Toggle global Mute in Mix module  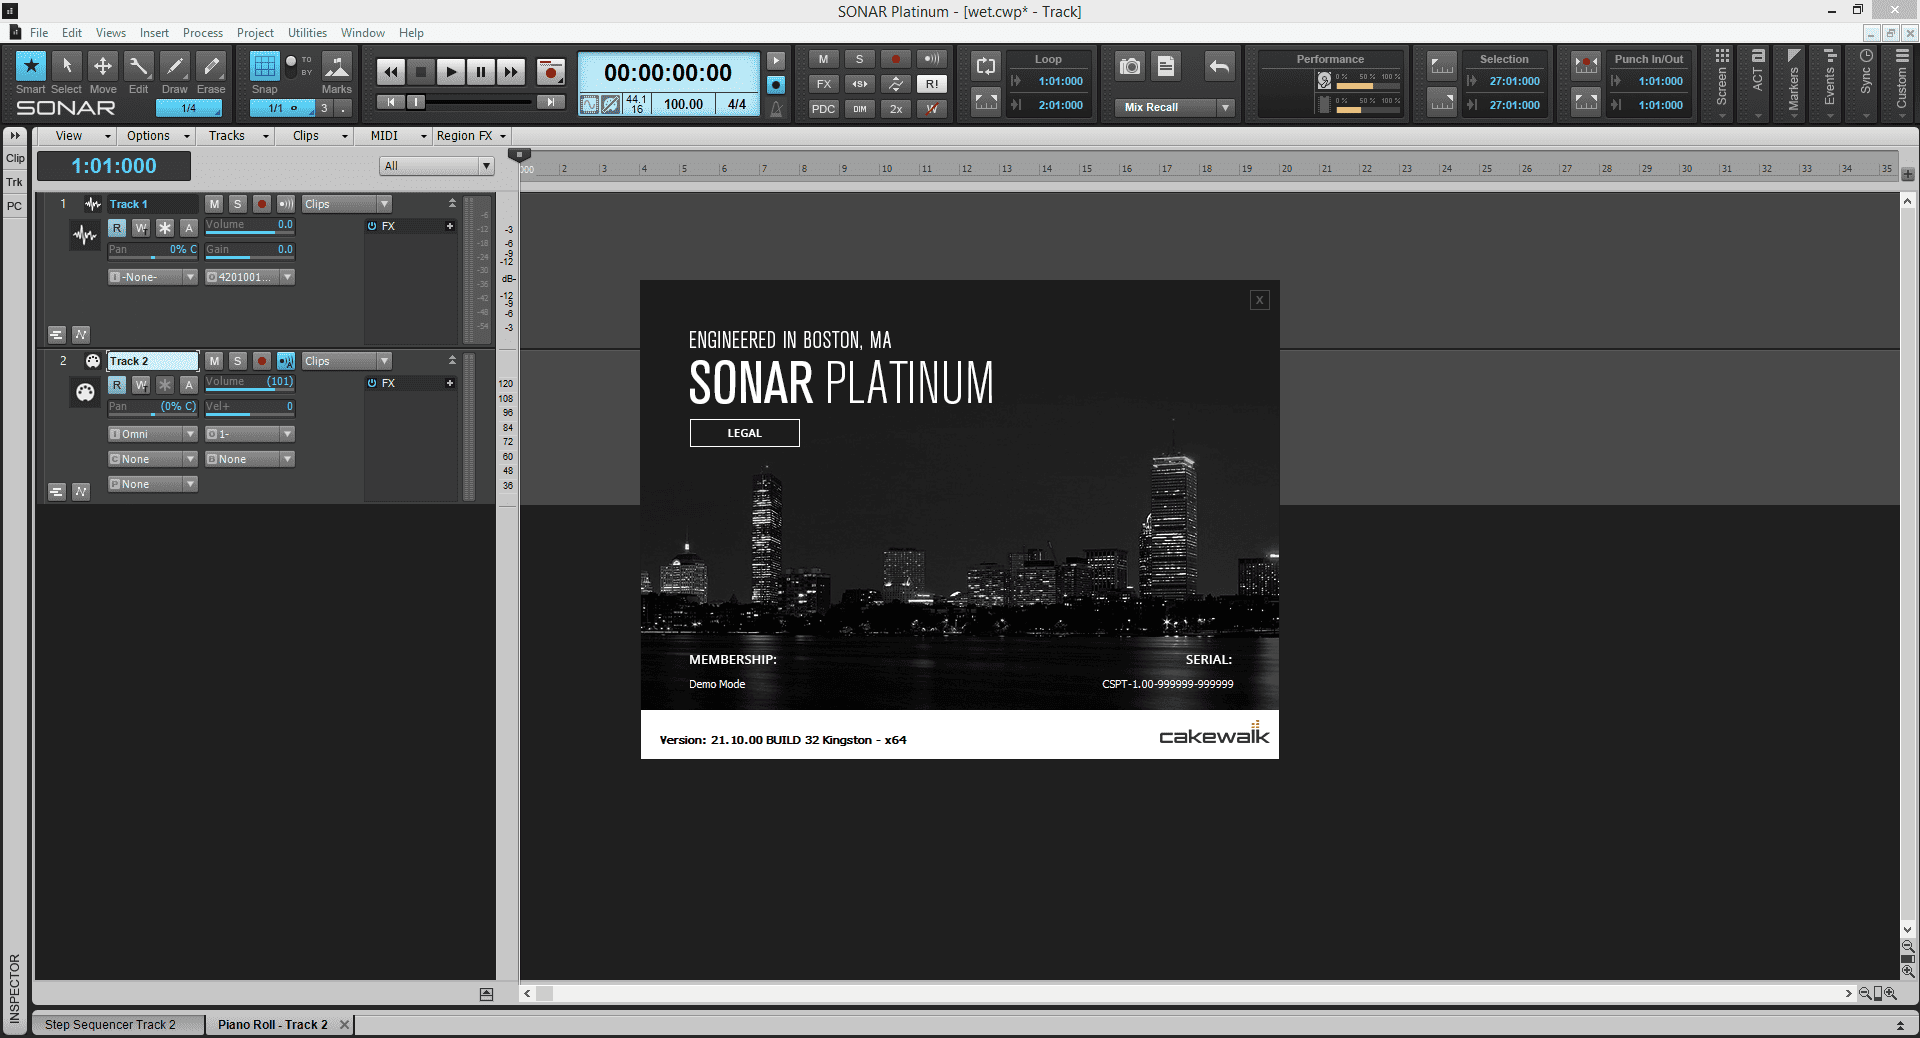click(823, 59)
